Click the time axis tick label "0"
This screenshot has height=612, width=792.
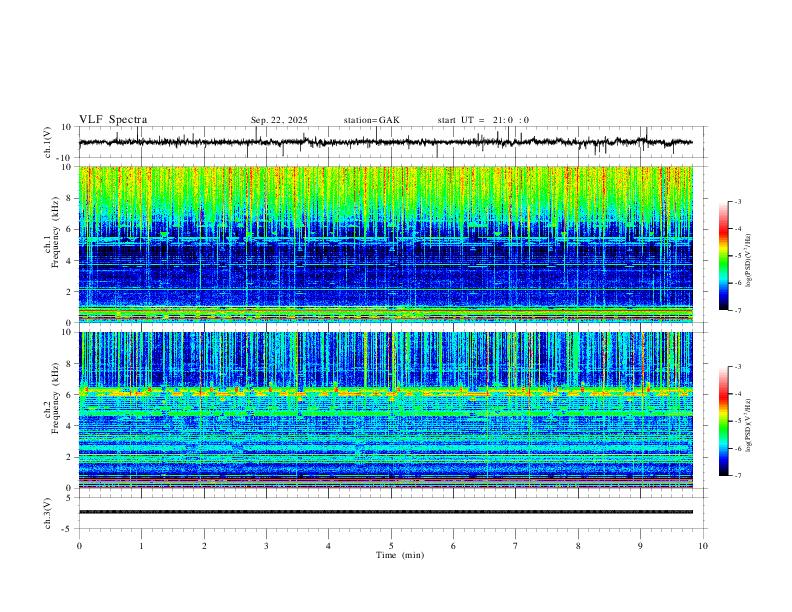(x=79, y=546)
